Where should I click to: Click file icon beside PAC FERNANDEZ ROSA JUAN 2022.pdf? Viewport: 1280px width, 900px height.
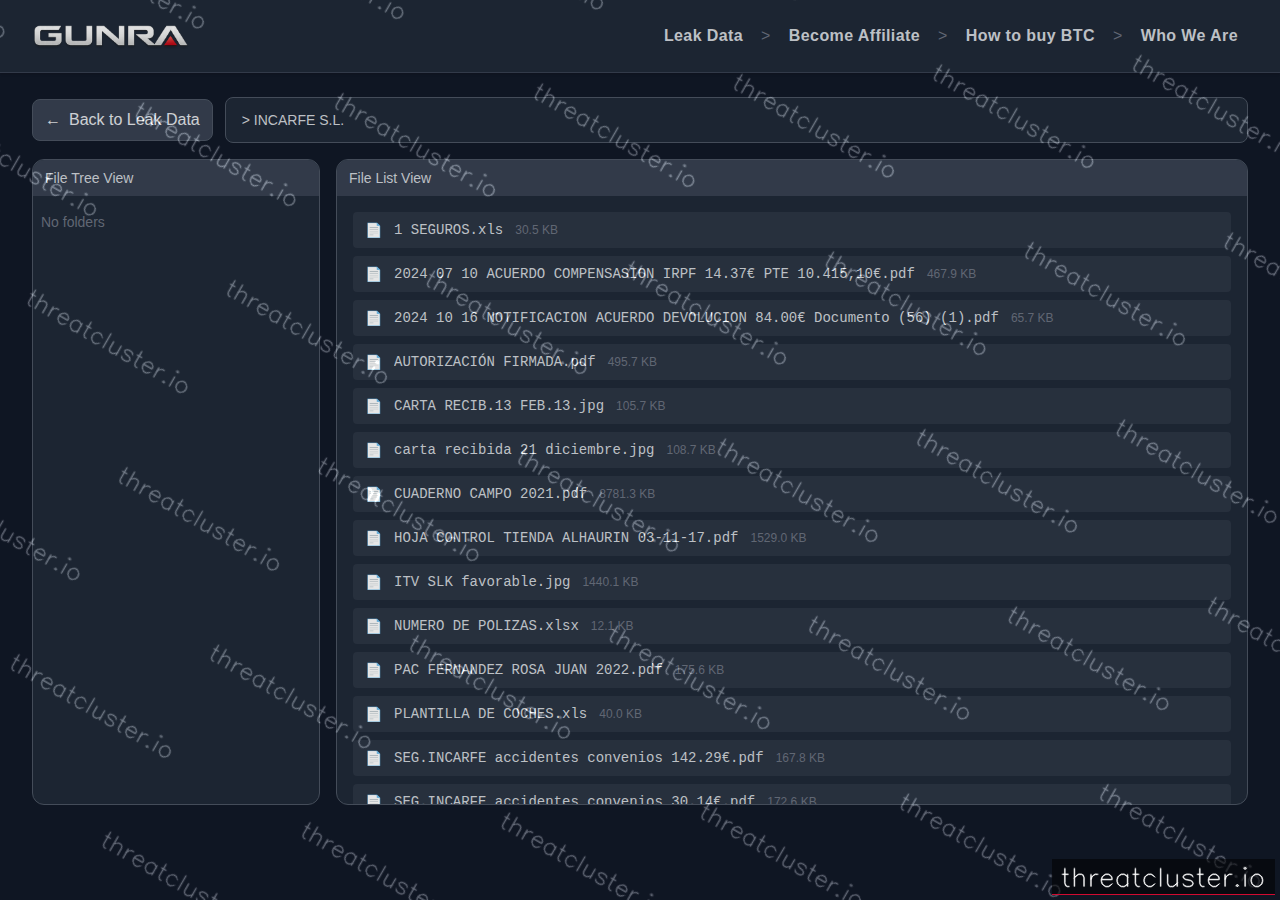(374, 670)
